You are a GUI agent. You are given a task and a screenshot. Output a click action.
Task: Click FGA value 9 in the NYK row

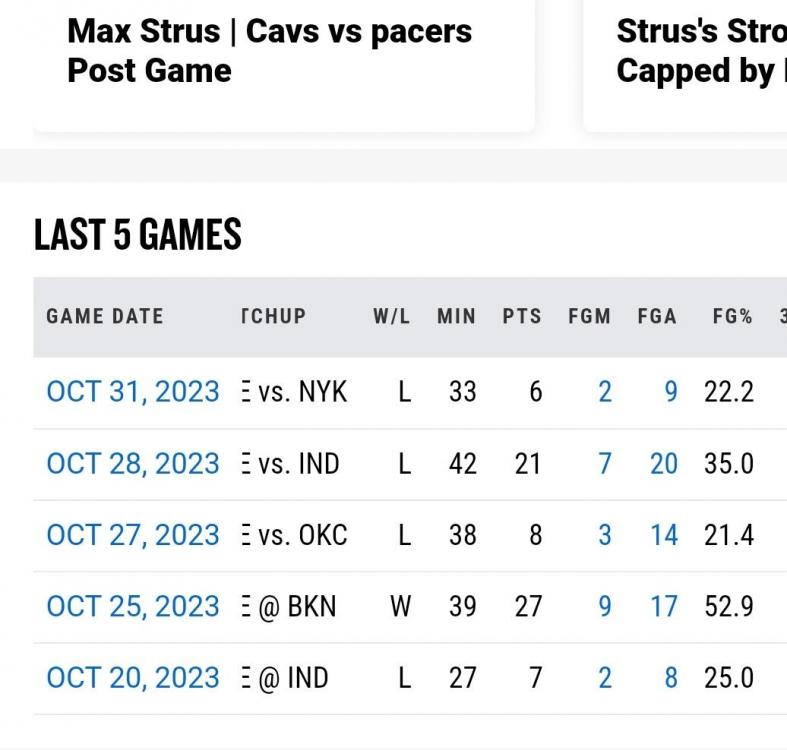point(670,392)
